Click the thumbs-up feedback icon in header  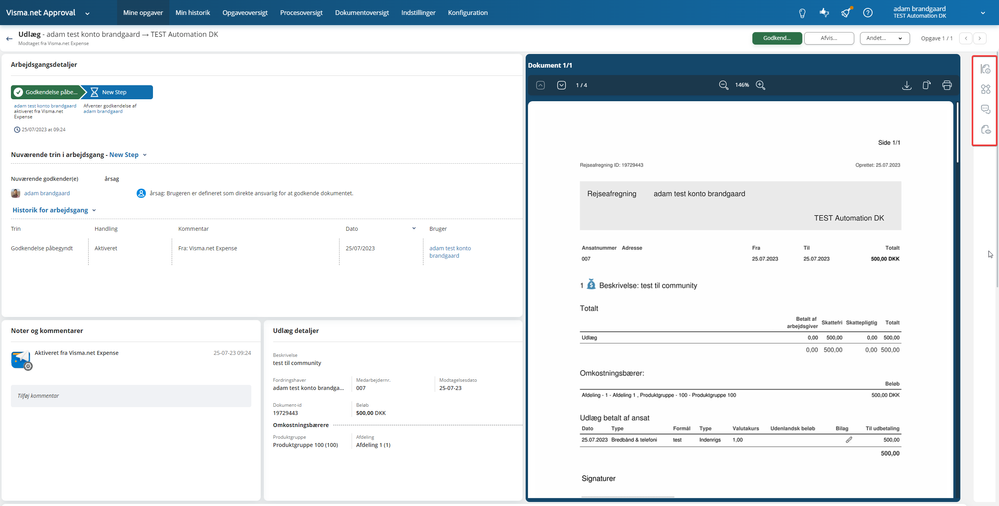point(824,13)
